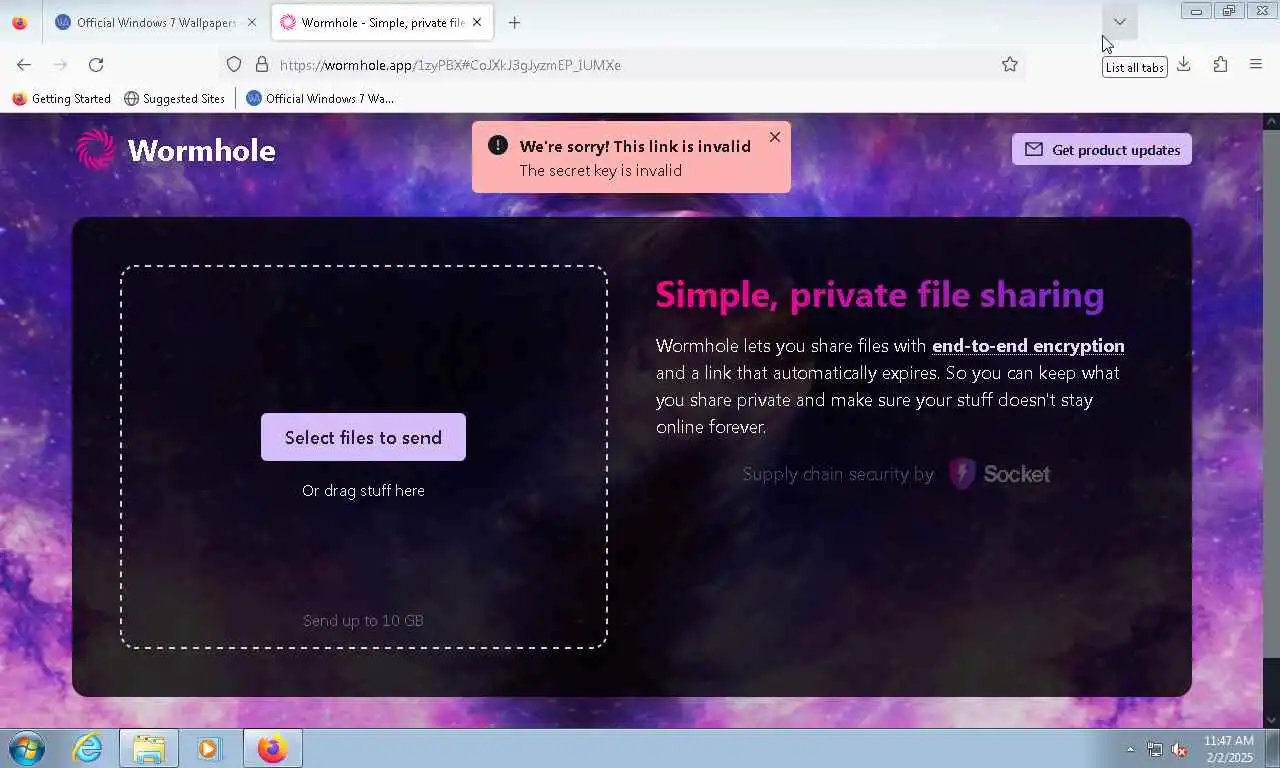Select the Wormhole browser tab

(382, 22)
